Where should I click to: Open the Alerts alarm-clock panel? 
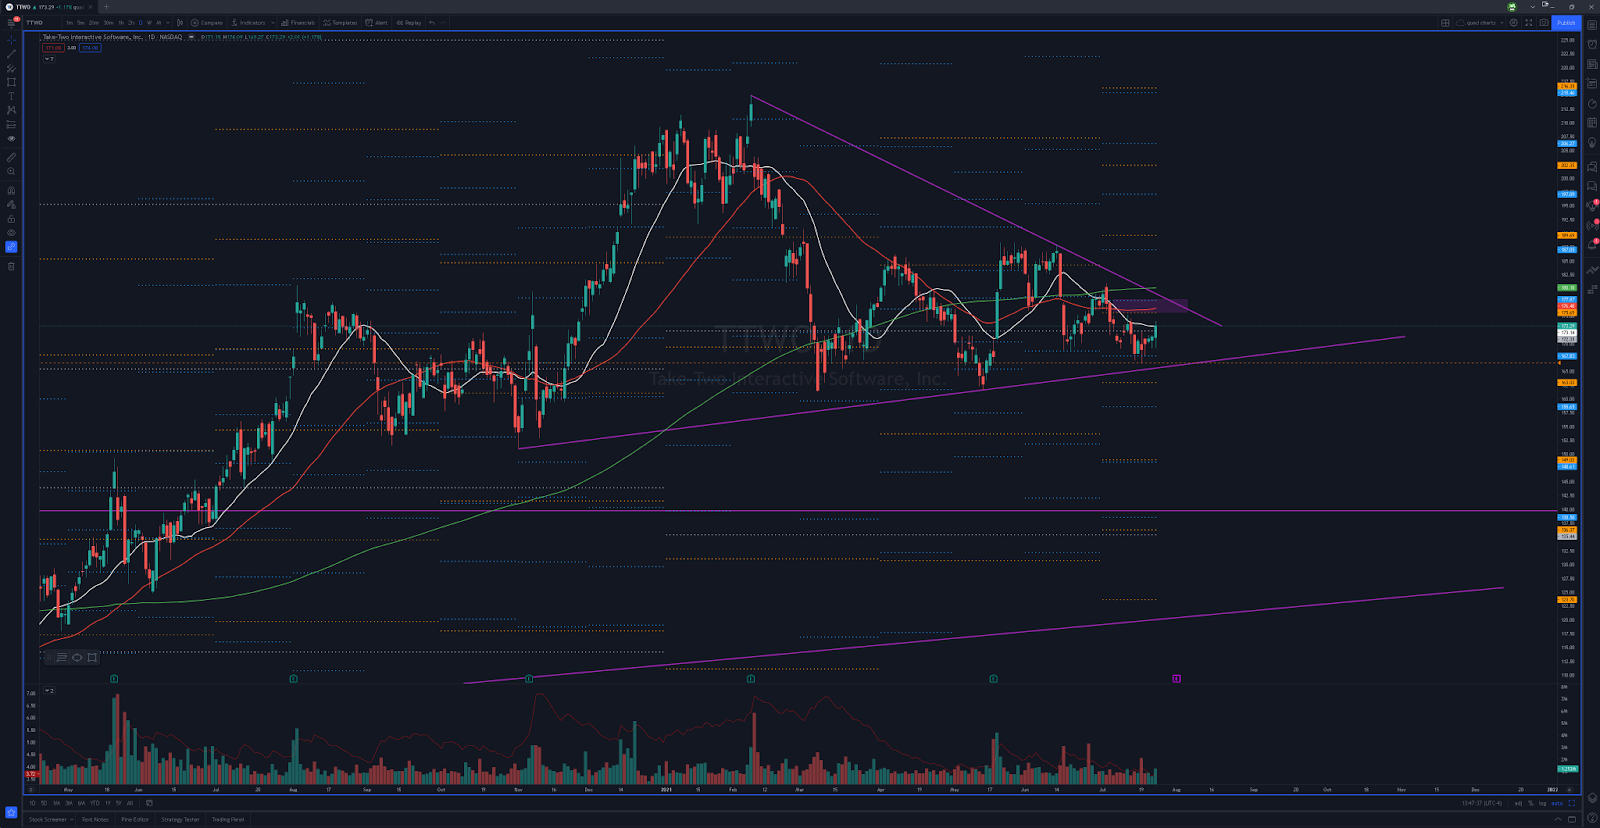pos(1592,44)
